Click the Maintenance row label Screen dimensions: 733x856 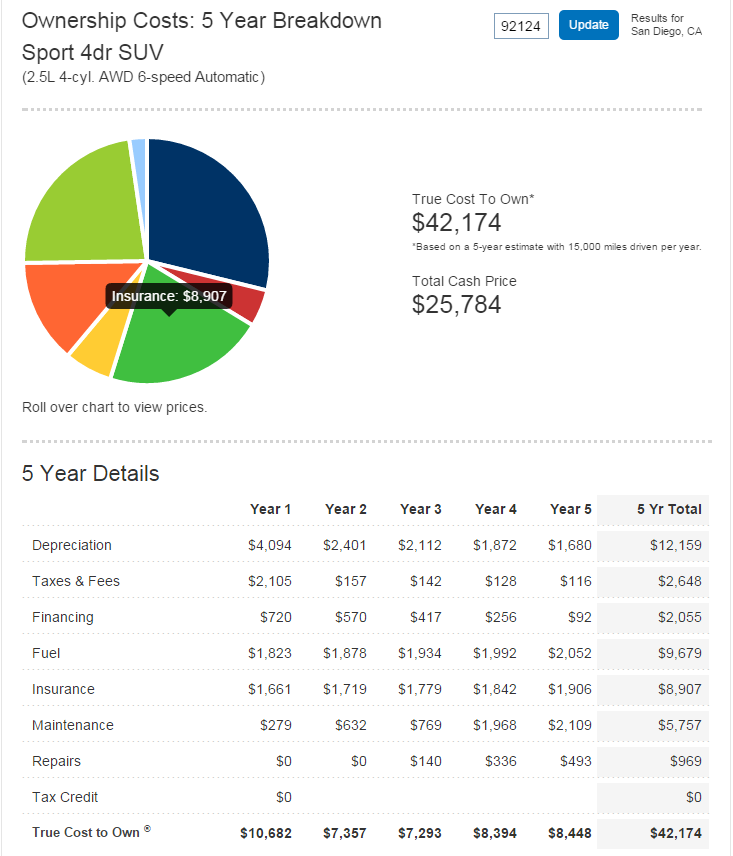coord(73,726)
